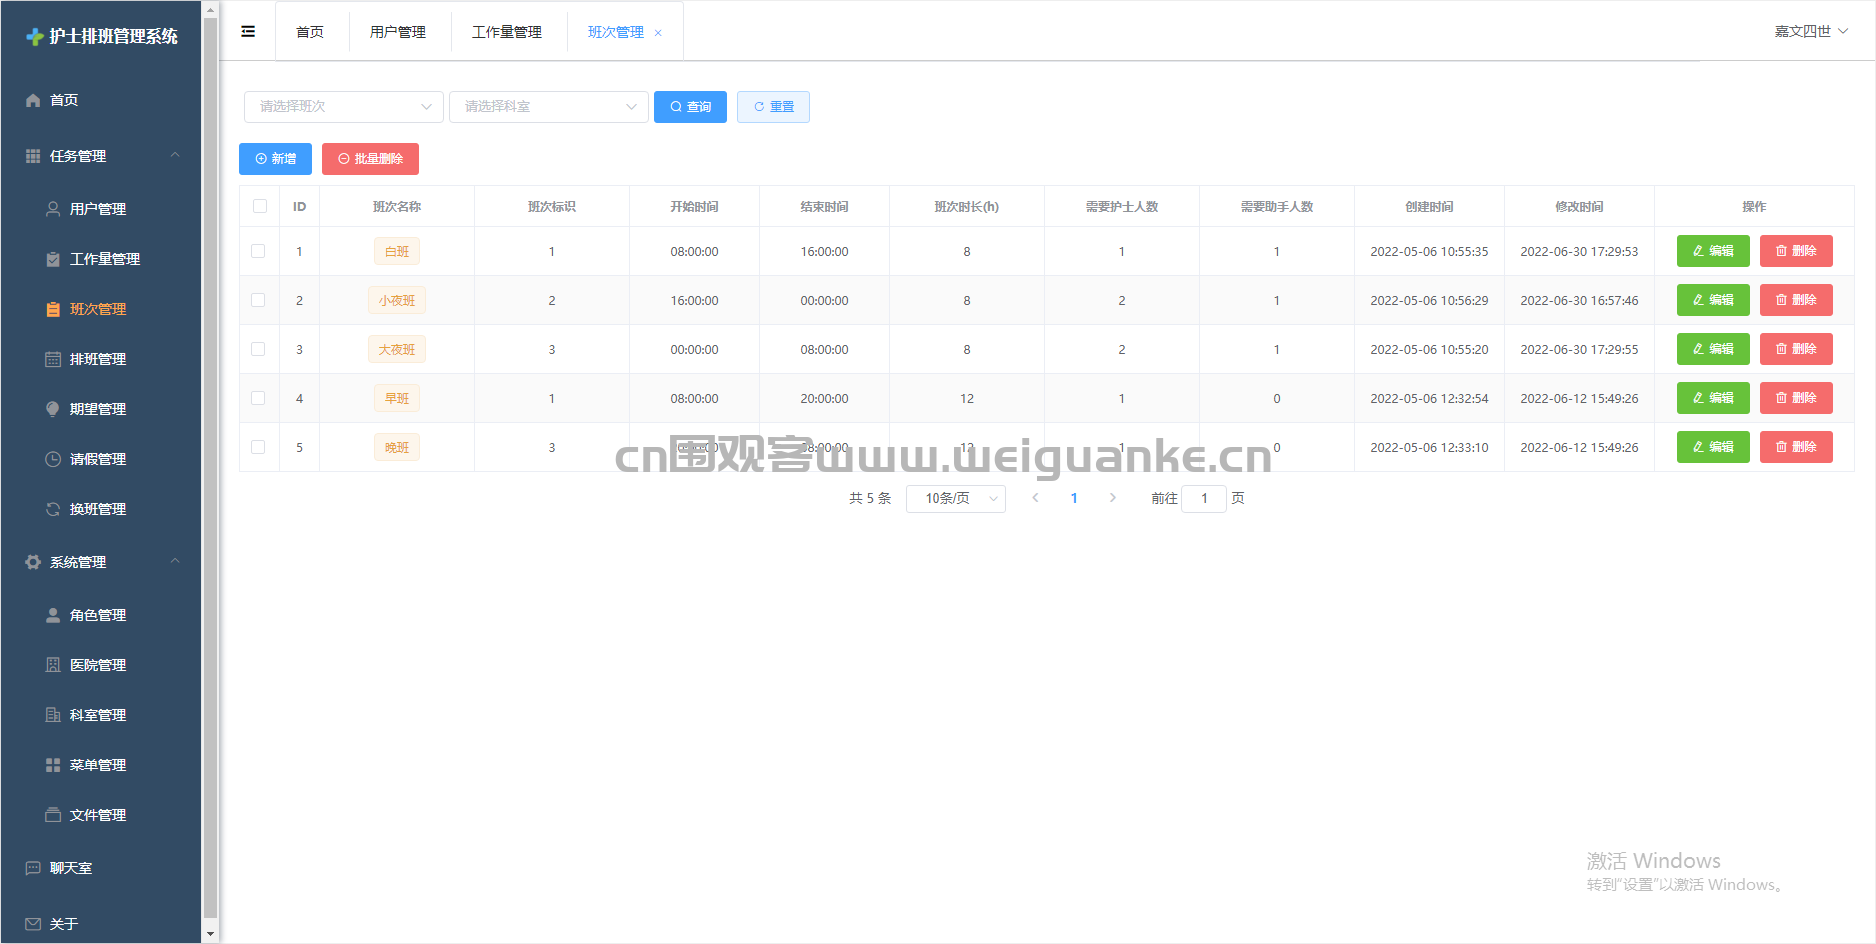Viewport: 1876px width, 944px height.
Task: Click the 班次管理 orange clipboard icon
Action: pyautogui.click(x=53, y=309)
